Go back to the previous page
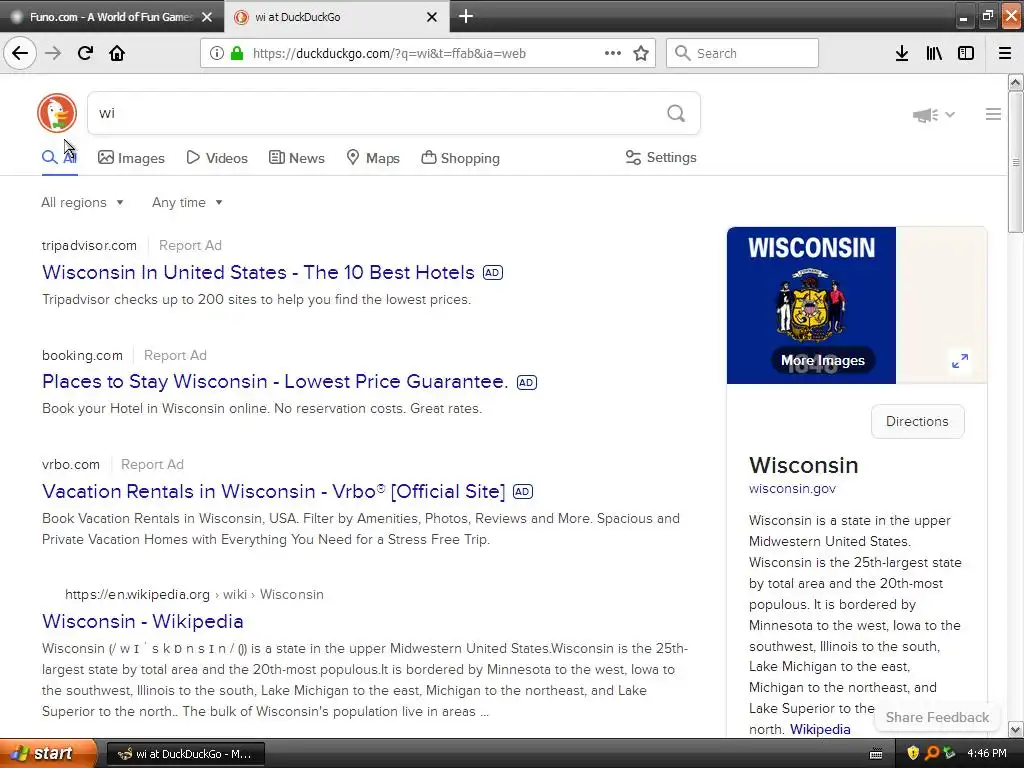This screenshot has width=1024, height=768. pyautogui.click(x=20, y=53)
